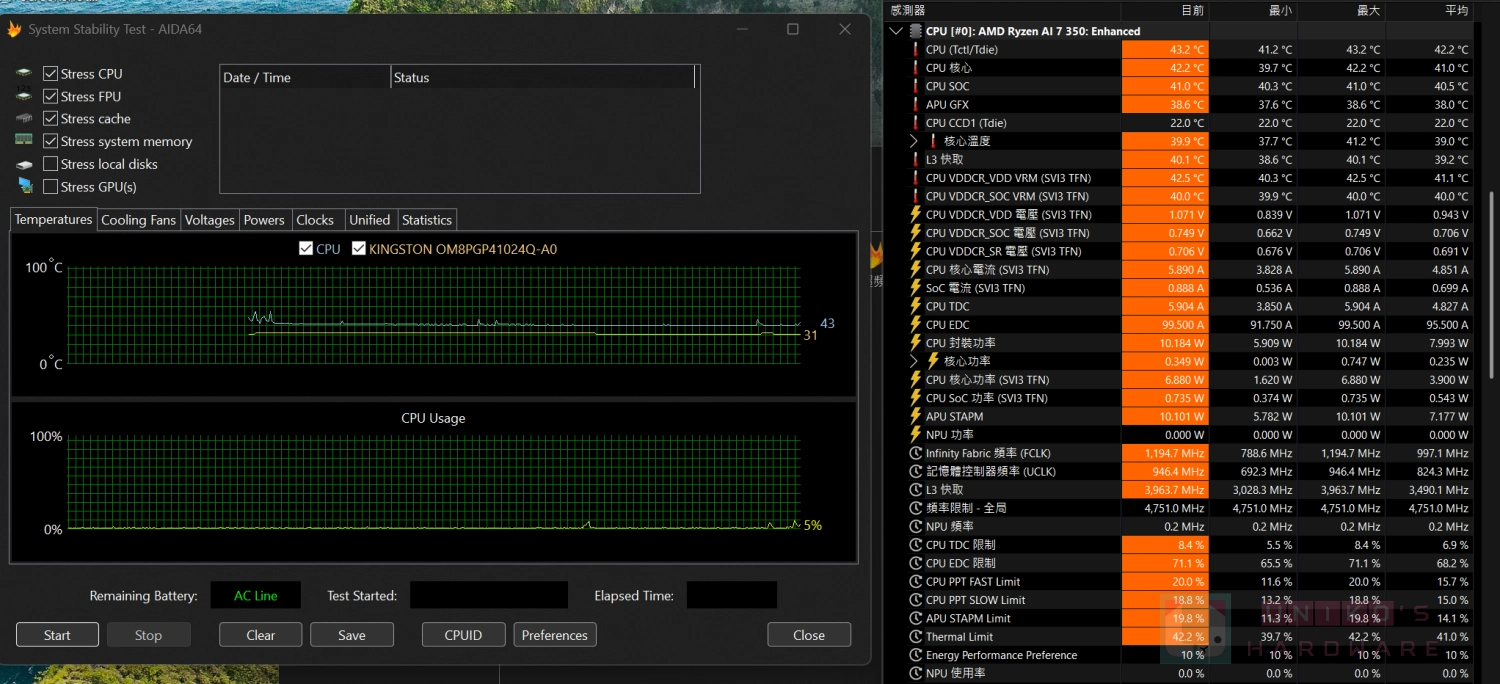Collapse the CPU [#0] AMD Ryzen AI 7 350 group
Viewport: 1500px width, 684px height.
pos(896,31)
